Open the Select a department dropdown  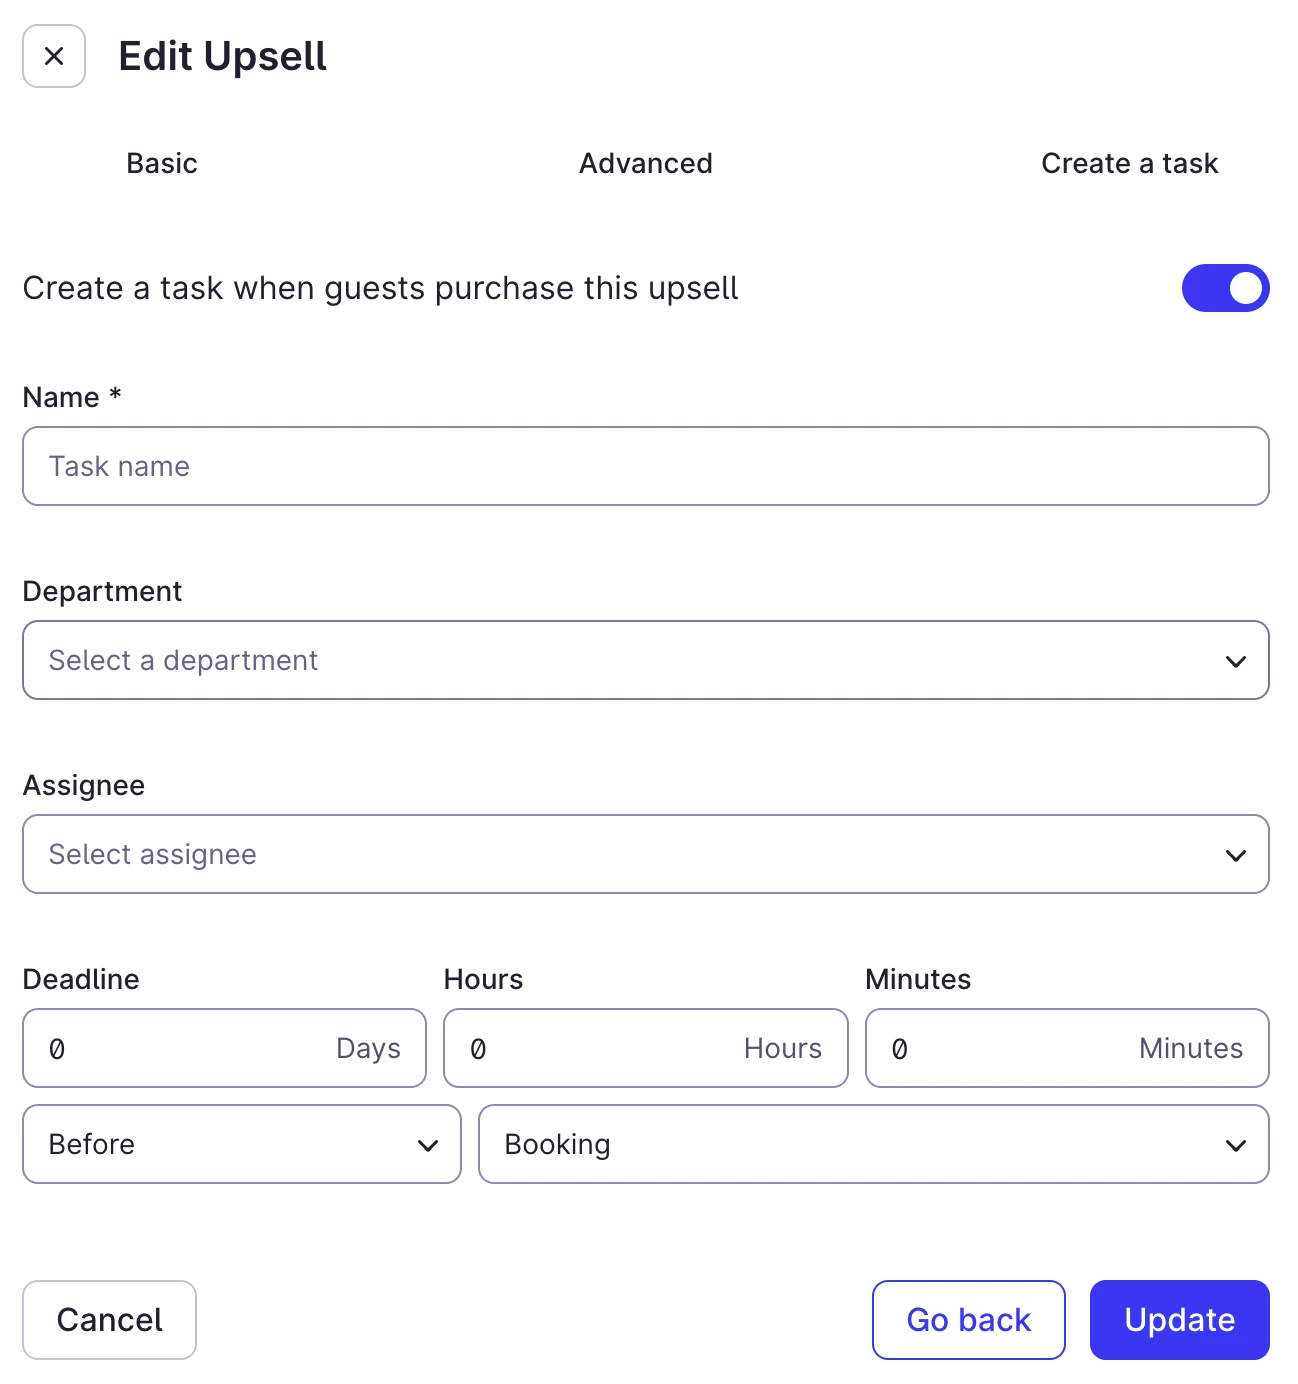tap(620, 660)
